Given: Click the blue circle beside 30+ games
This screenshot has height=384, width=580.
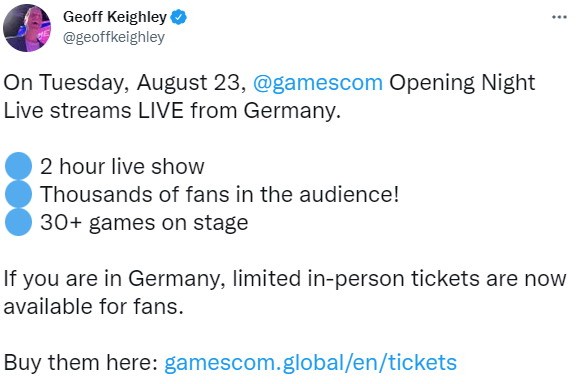Looking at the screenshot, I should pos(18,222).
